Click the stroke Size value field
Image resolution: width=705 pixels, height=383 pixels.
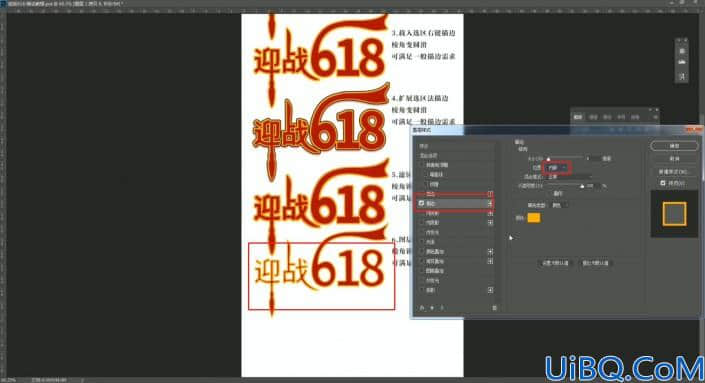tap(592, 158)
